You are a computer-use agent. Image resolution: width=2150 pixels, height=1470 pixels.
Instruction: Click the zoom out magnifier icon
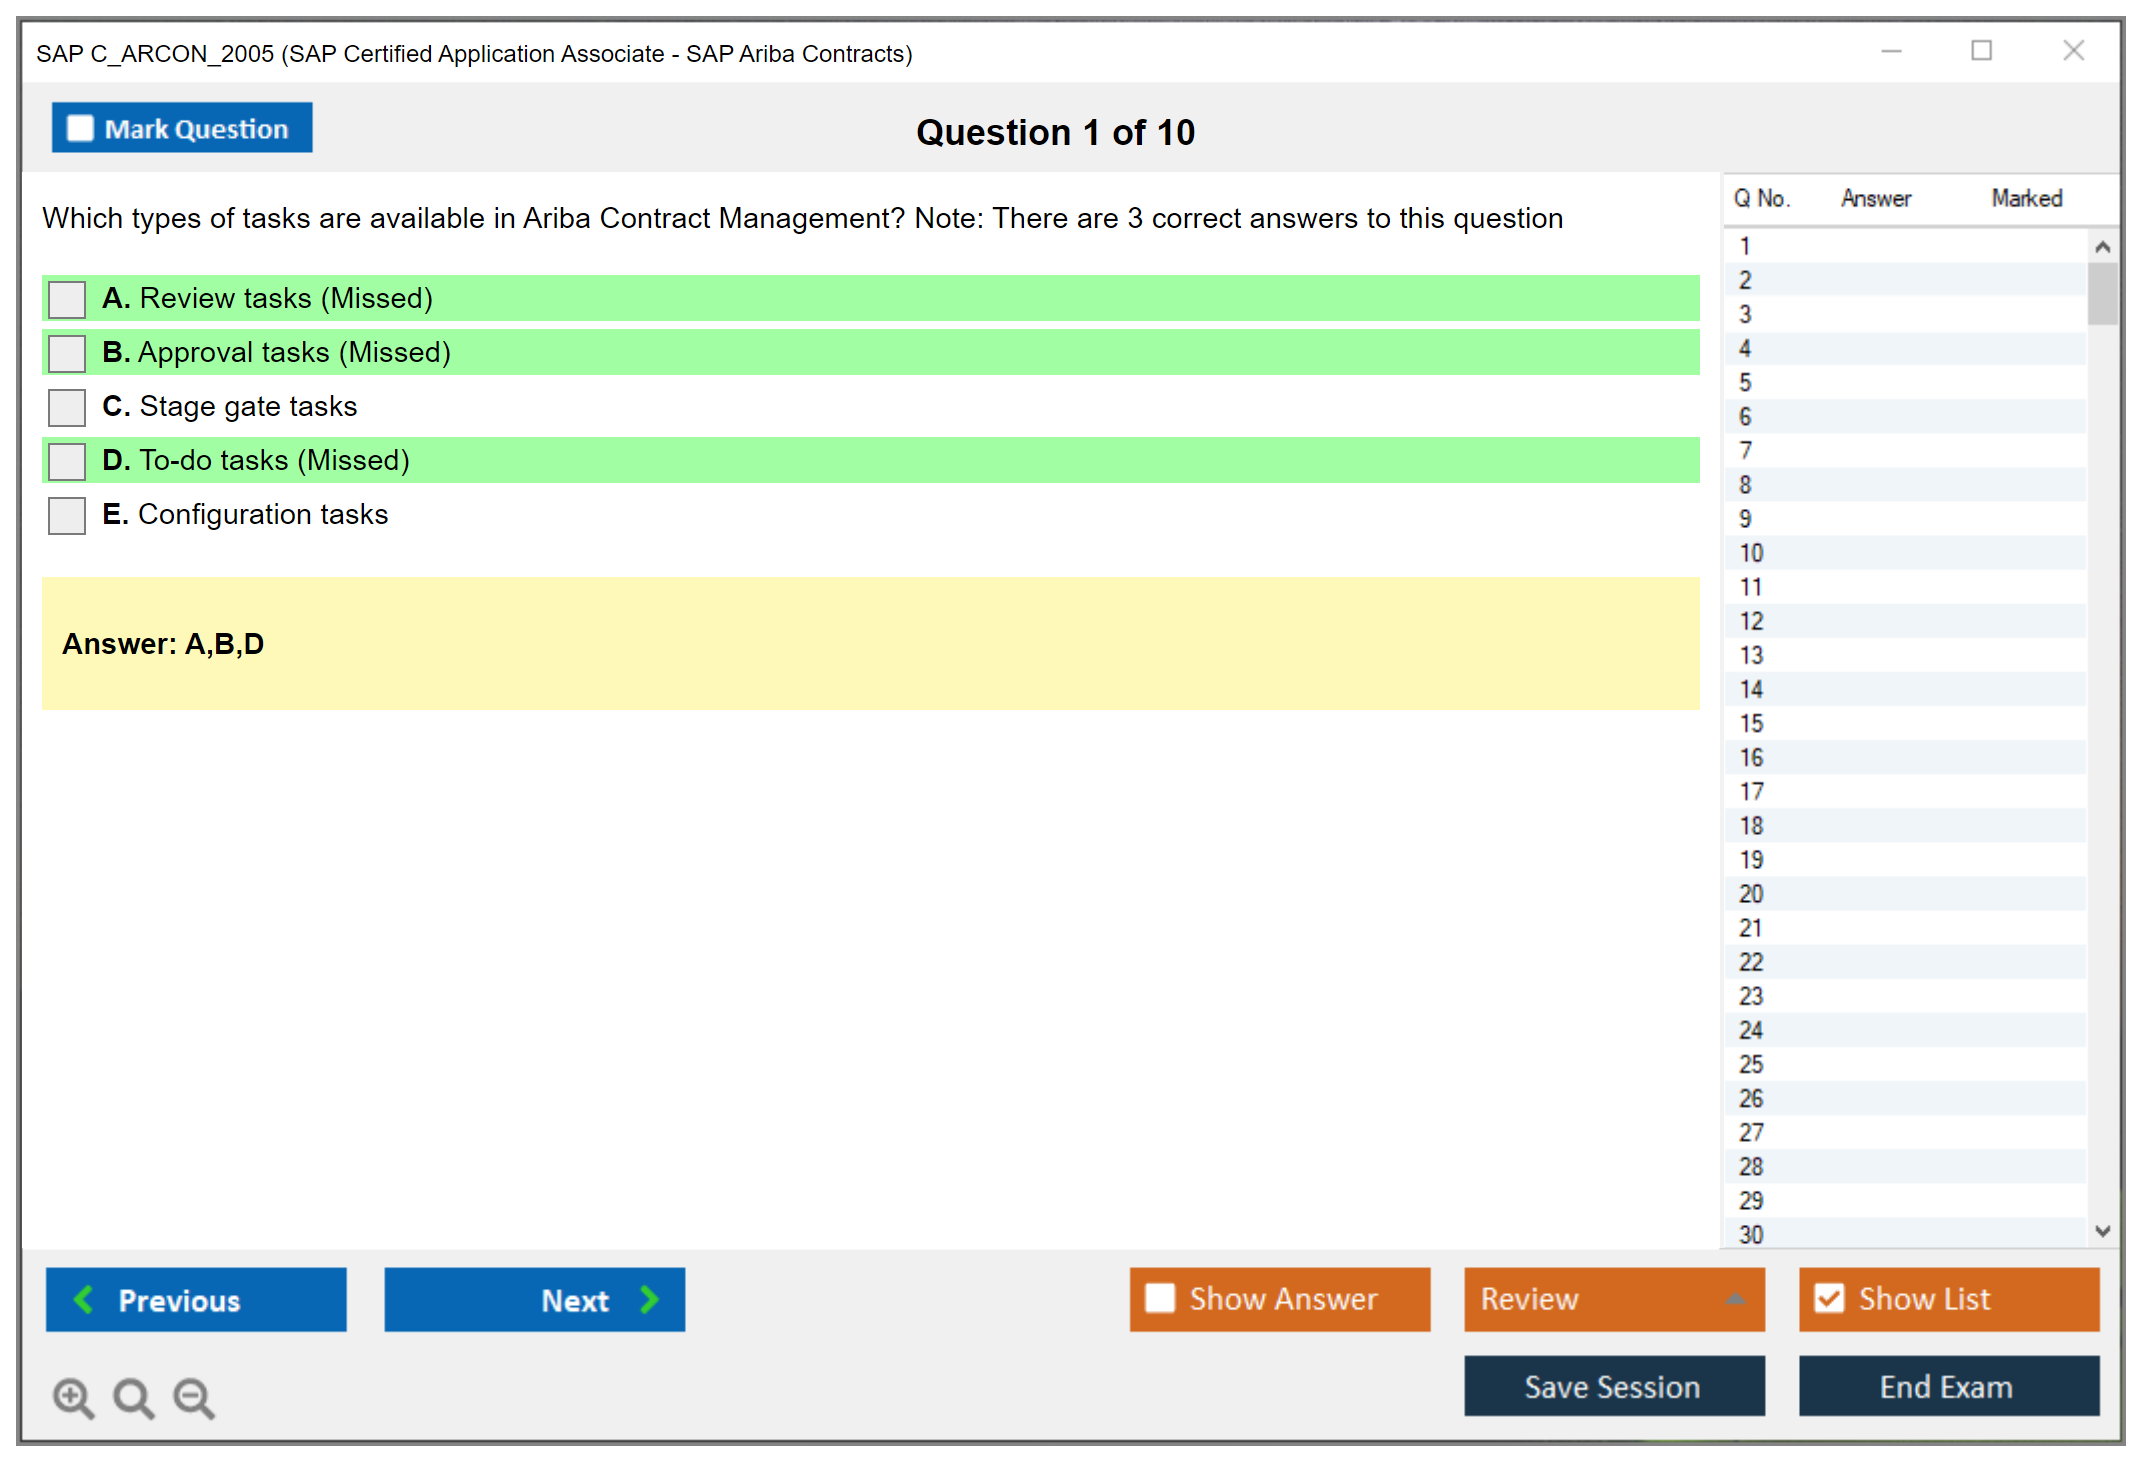[193, 1397]
